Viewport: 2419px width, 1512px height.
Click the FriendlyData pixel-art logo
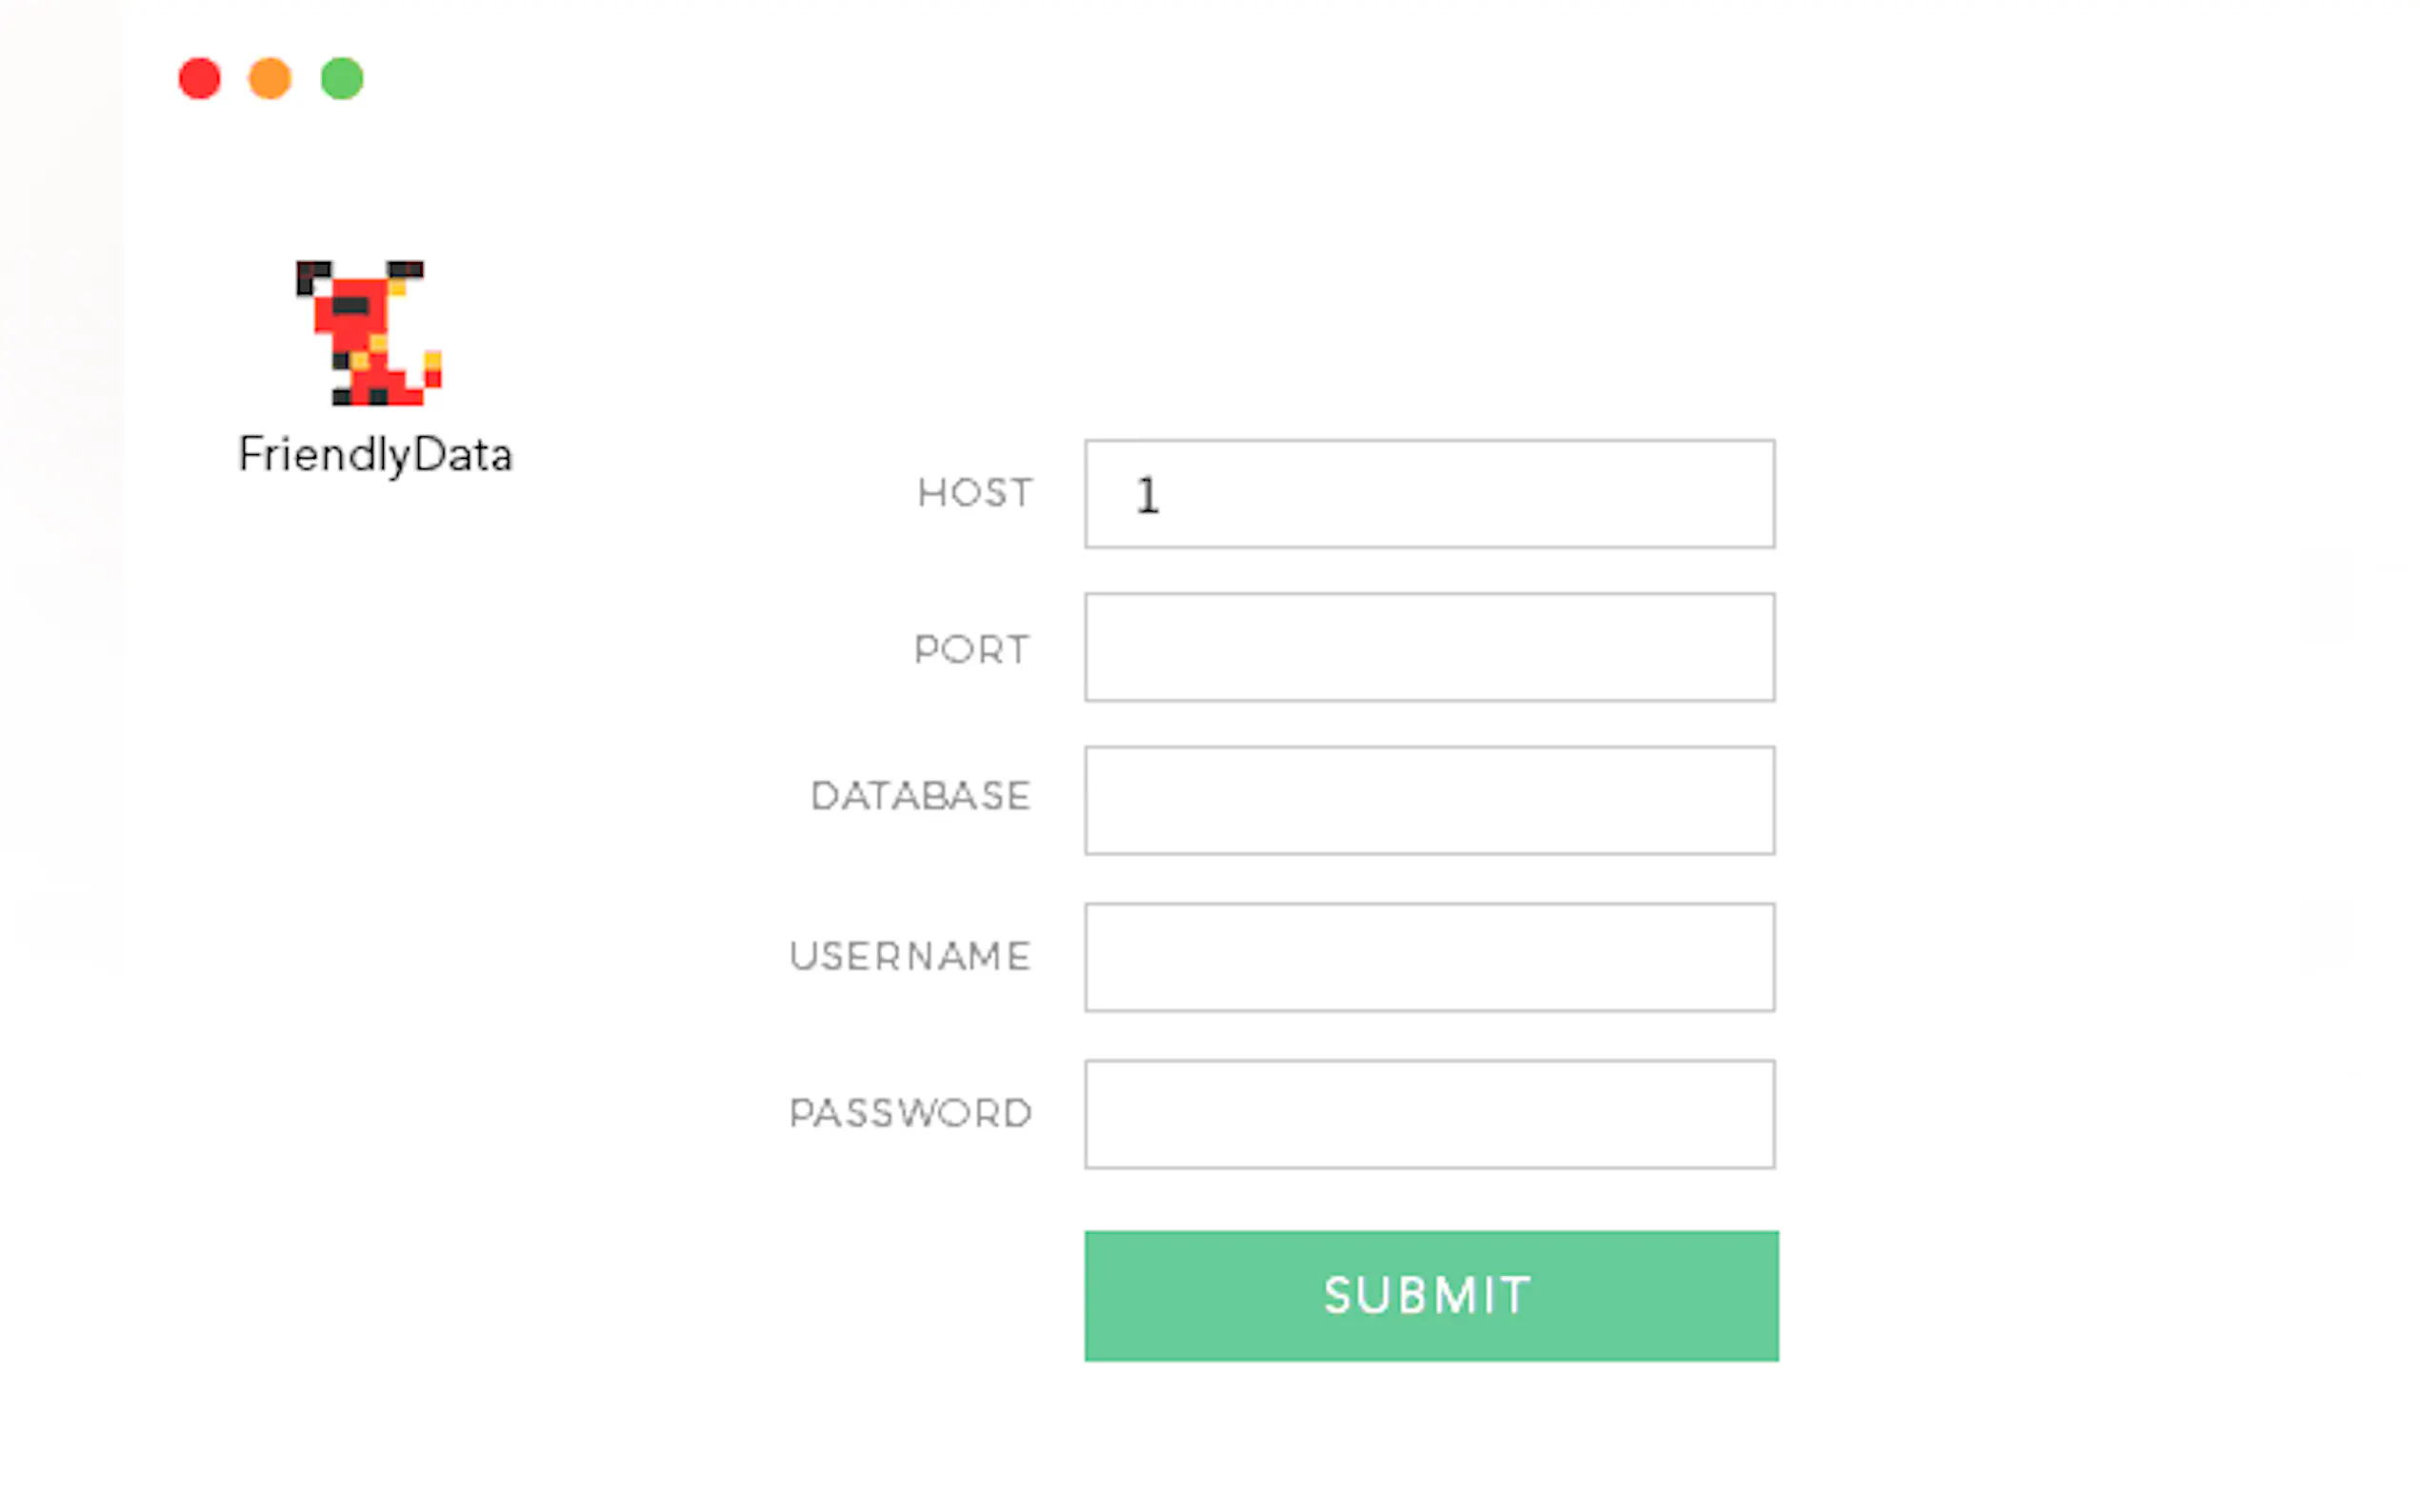[369, 333]
